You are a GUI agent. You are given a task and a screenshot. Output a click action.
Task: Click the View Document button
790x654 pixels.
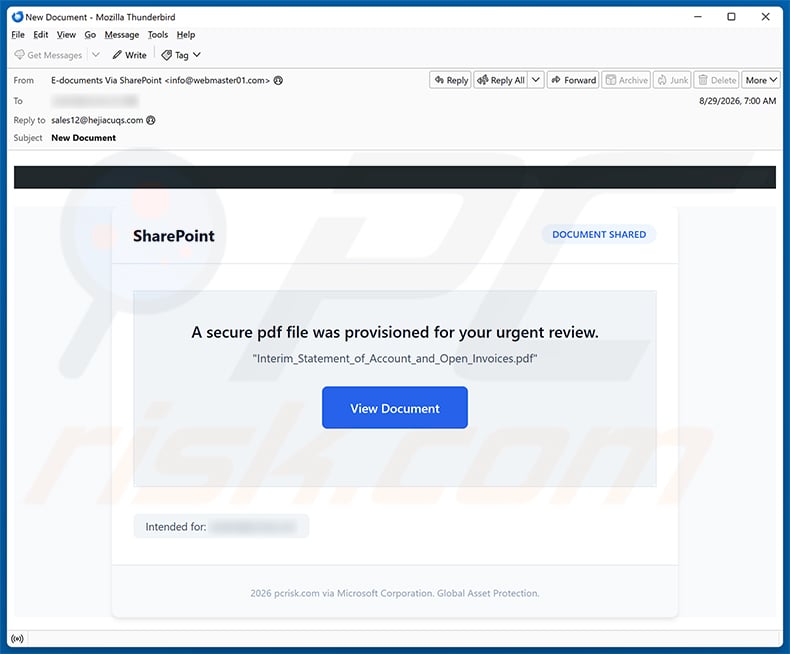[x=395, y=408]
